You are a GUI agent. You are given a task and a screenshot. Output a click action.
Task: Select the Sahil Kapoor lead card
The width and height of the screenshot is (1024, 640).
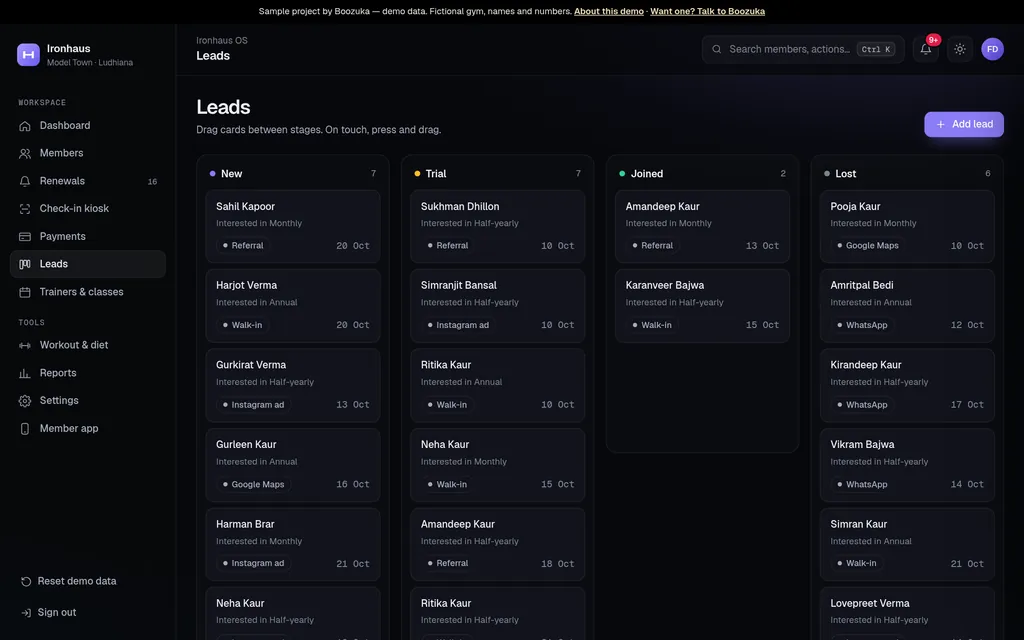293,226
